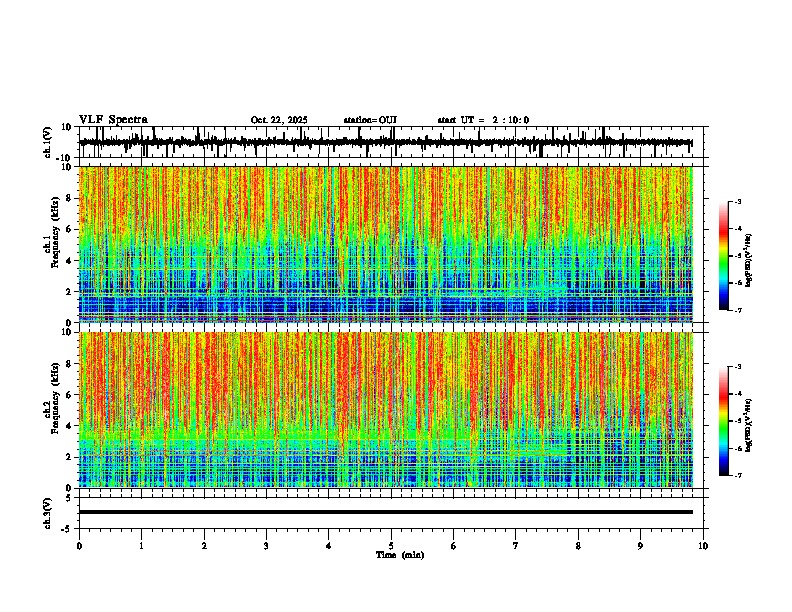Click time axis tick label "10"

703,546
